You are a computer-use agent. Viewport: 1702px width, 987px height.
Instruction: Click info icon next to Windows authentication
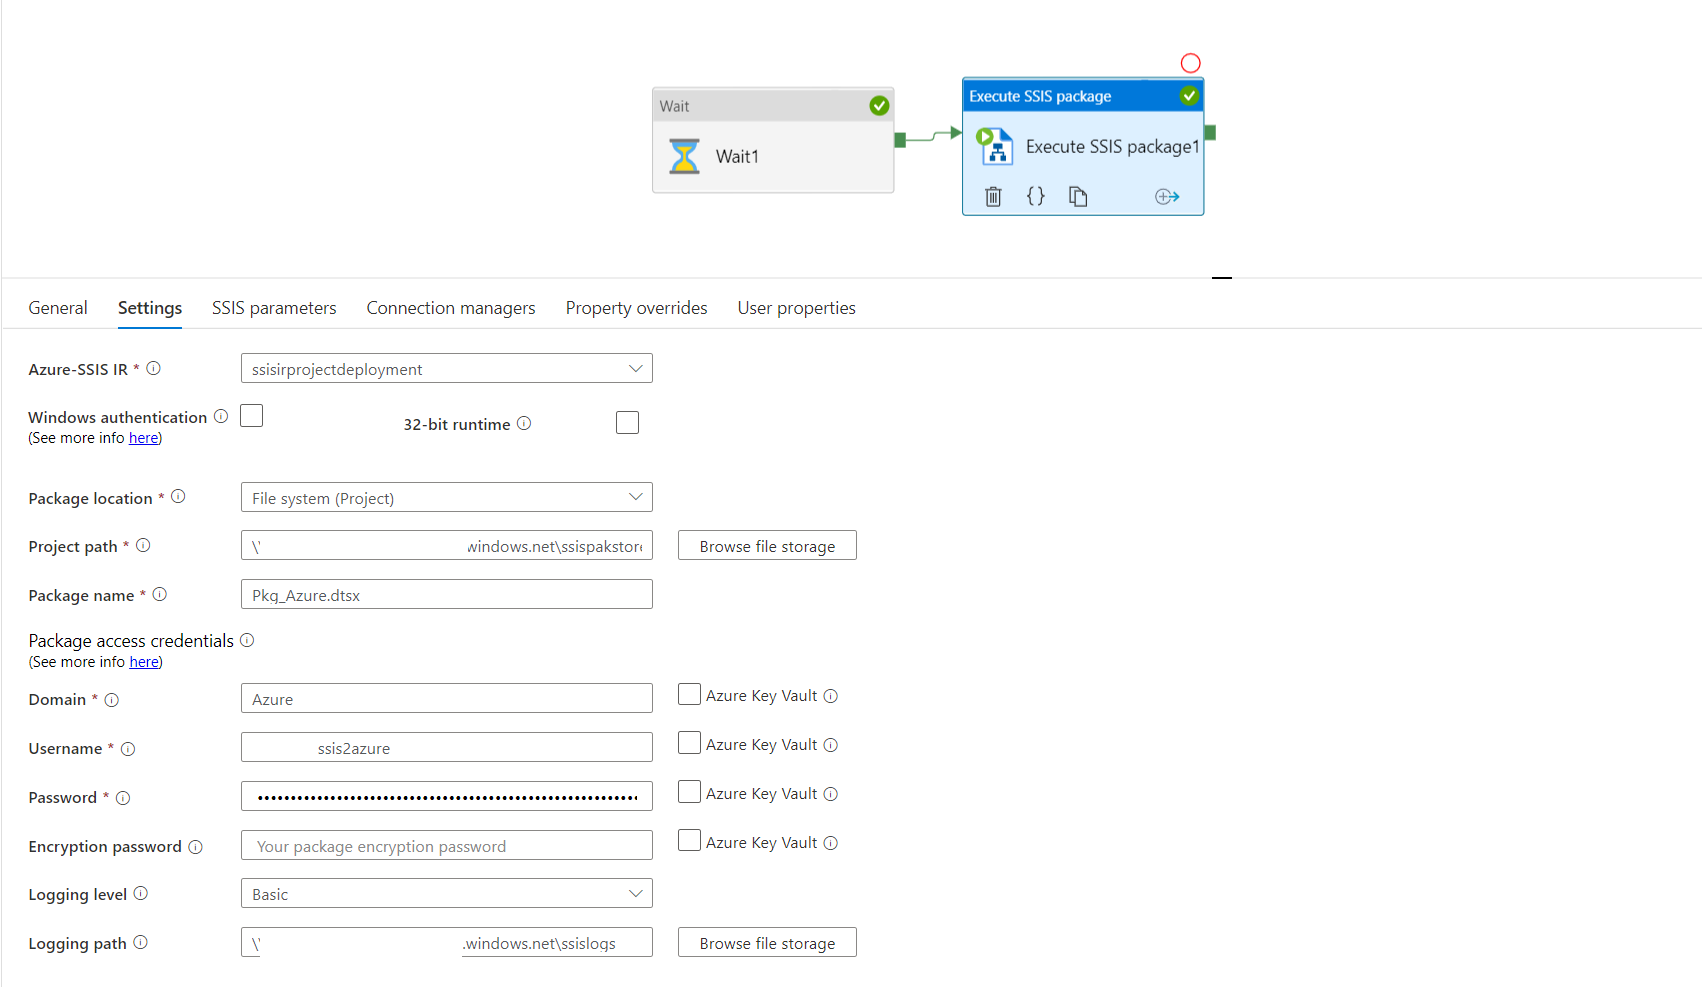[221, 416]
